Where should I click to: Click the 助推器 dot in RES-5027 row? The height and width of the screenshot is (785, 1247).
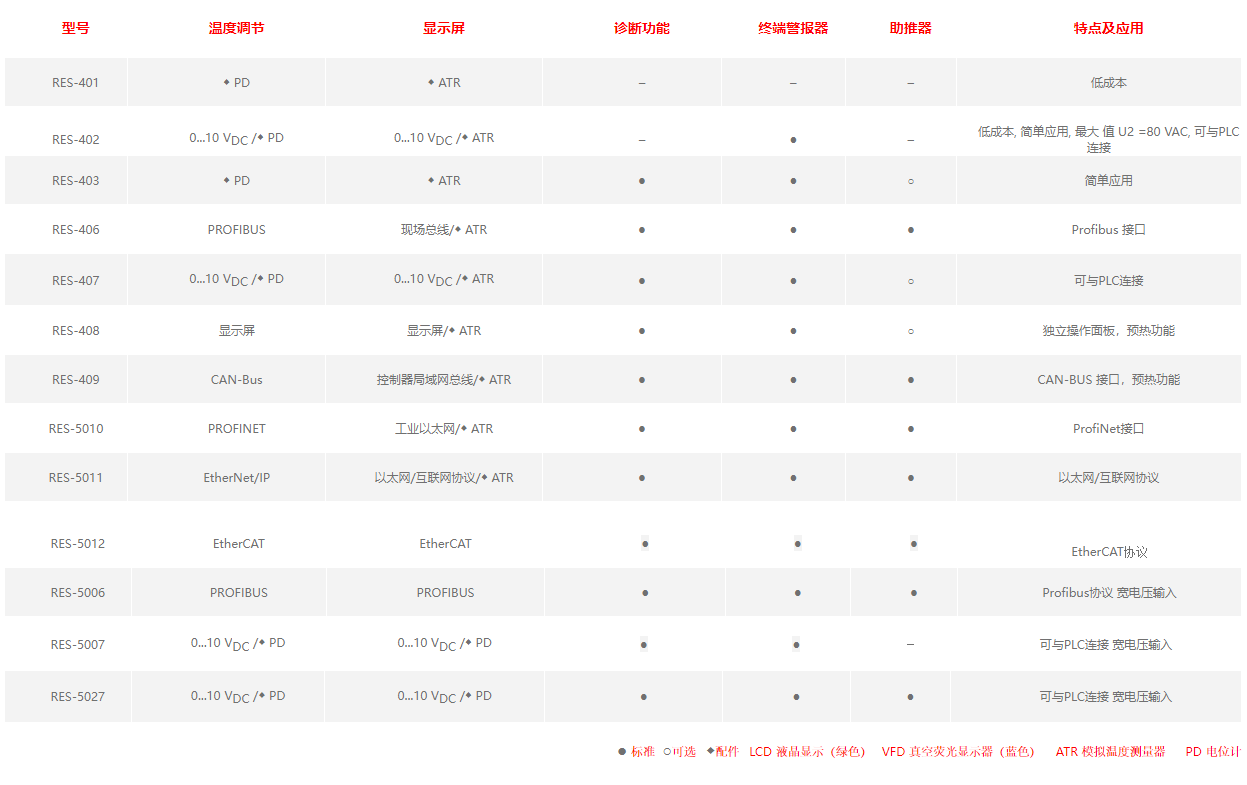click(x=910, y=697)
